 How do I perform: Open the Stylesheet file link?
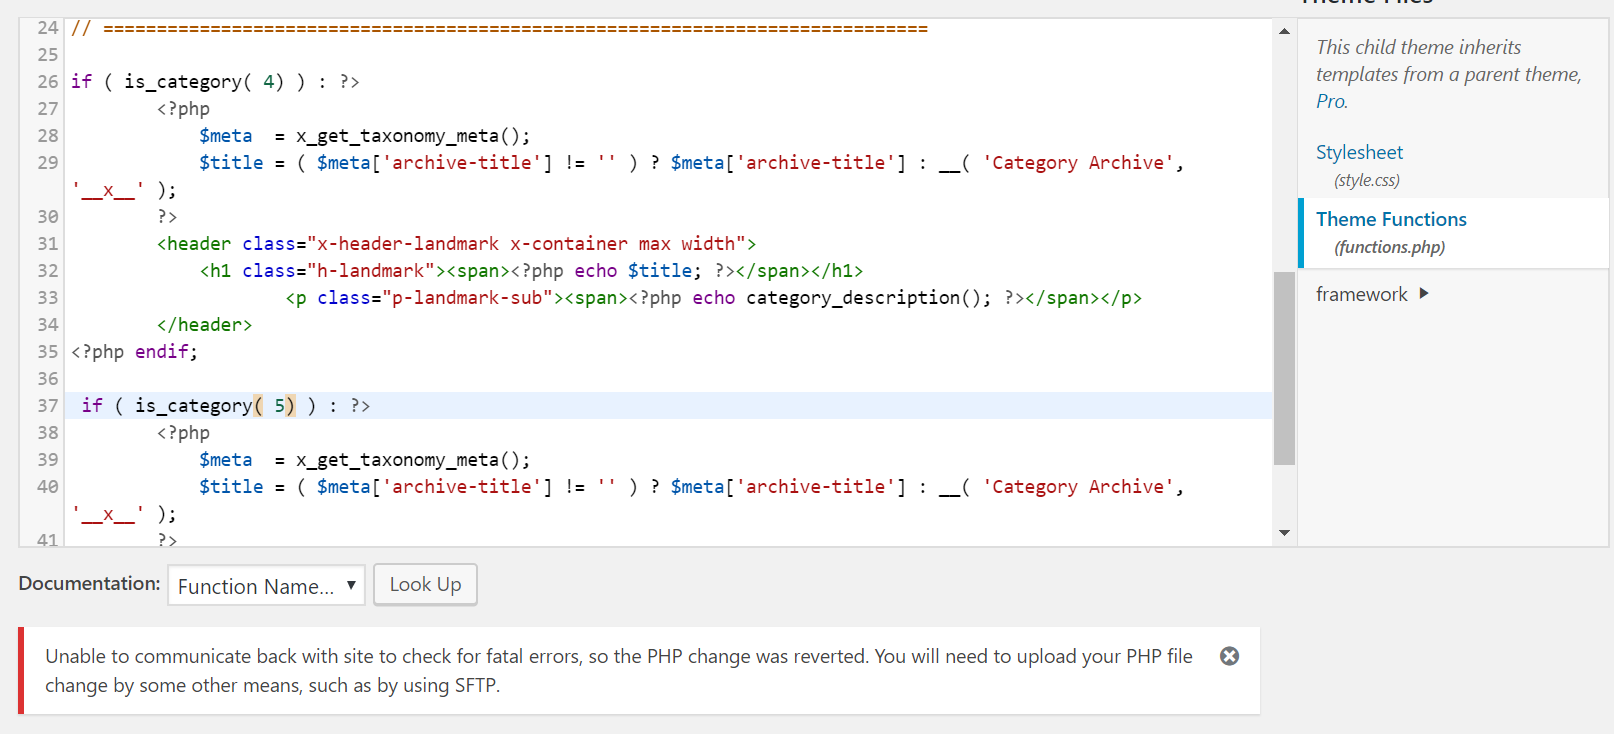pyautogui.click(x=1359, y=152)
